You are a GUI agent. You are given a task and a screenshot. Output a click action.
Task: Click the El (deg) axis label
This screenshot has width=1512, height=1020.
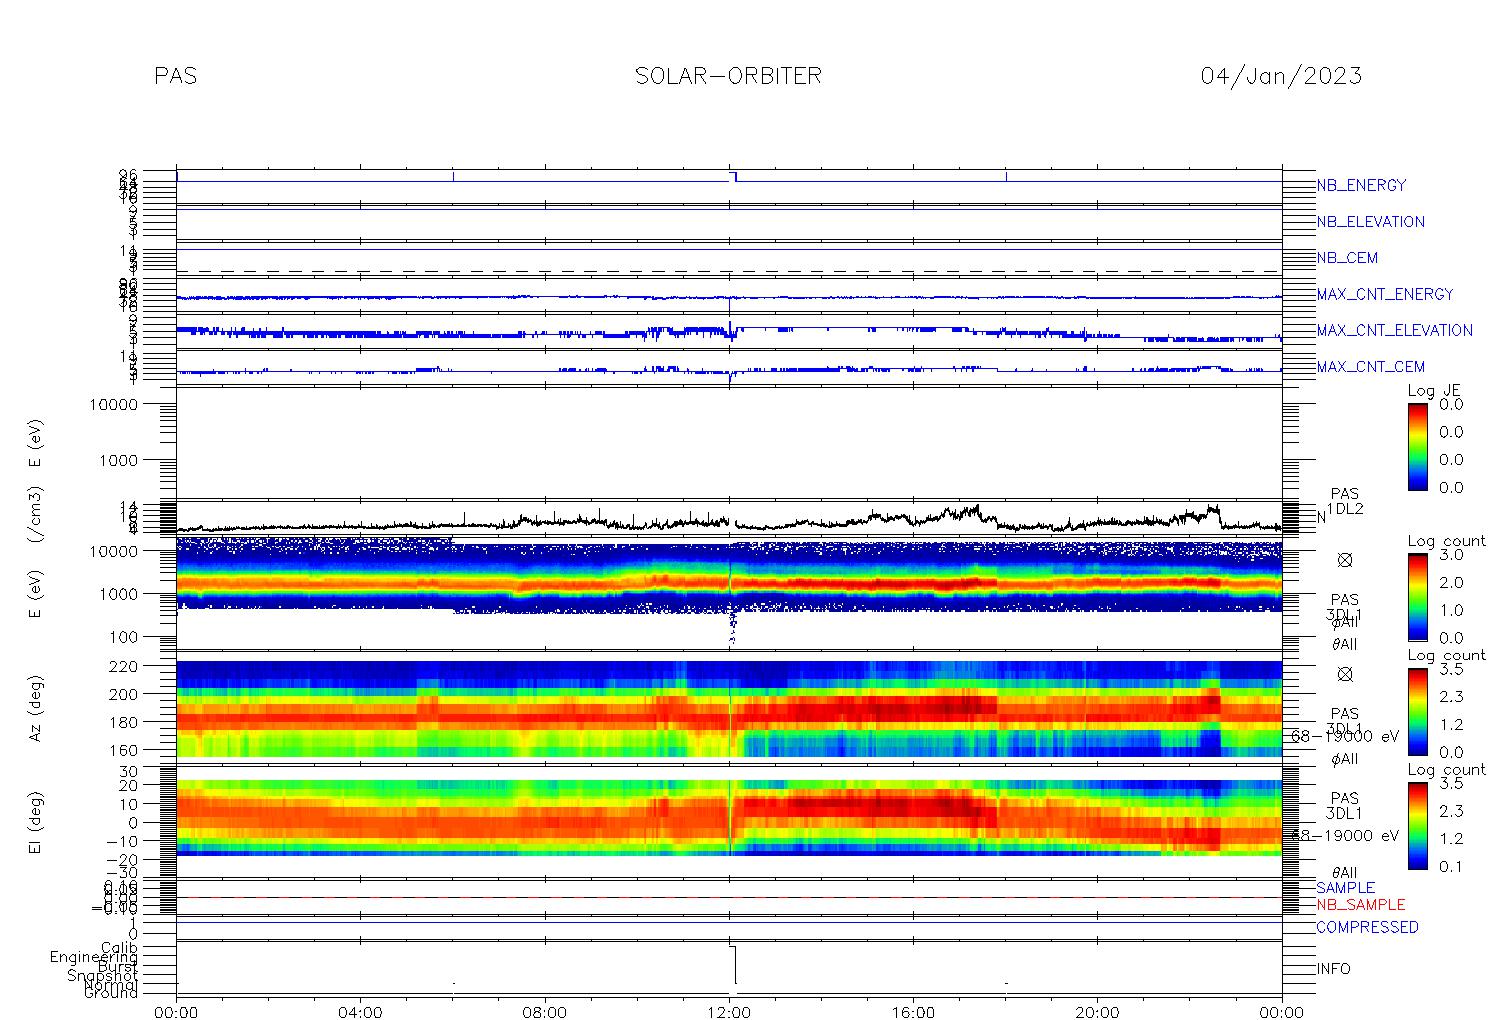[x=37, y=823]
